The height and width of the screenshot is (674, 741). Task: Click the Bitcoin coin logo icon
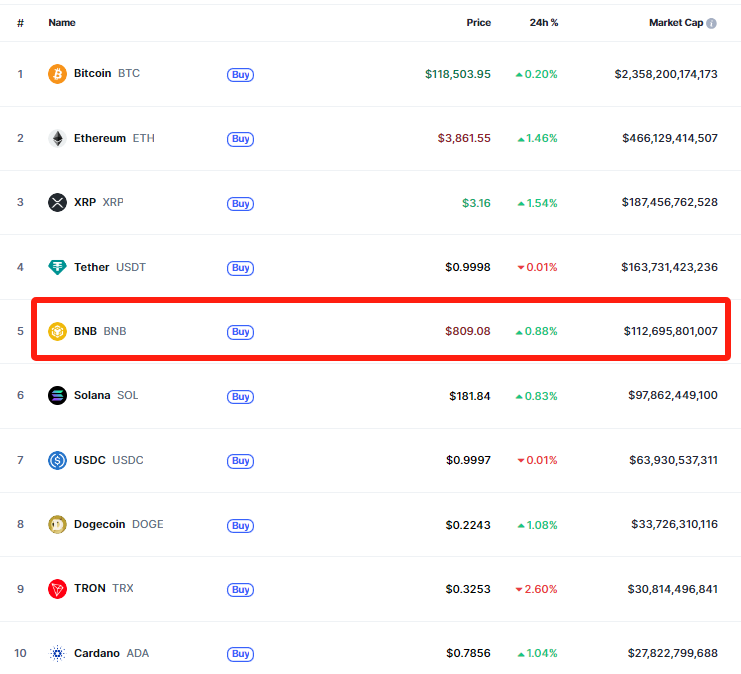57,74
